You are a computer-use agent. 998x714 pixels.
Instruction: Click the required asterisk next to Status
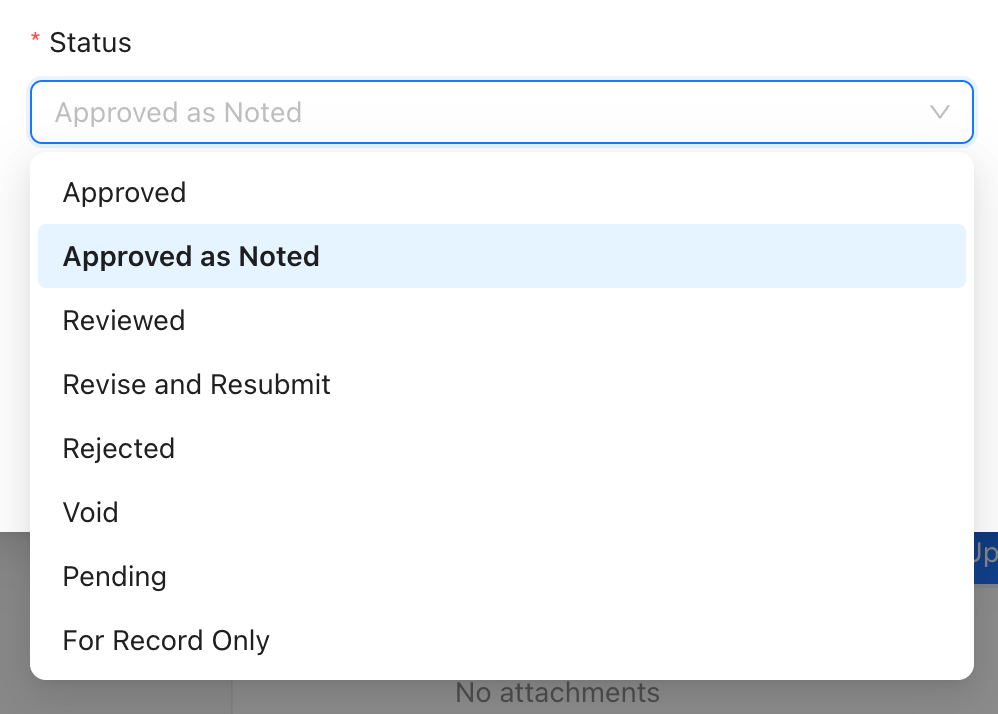point(35,36)
